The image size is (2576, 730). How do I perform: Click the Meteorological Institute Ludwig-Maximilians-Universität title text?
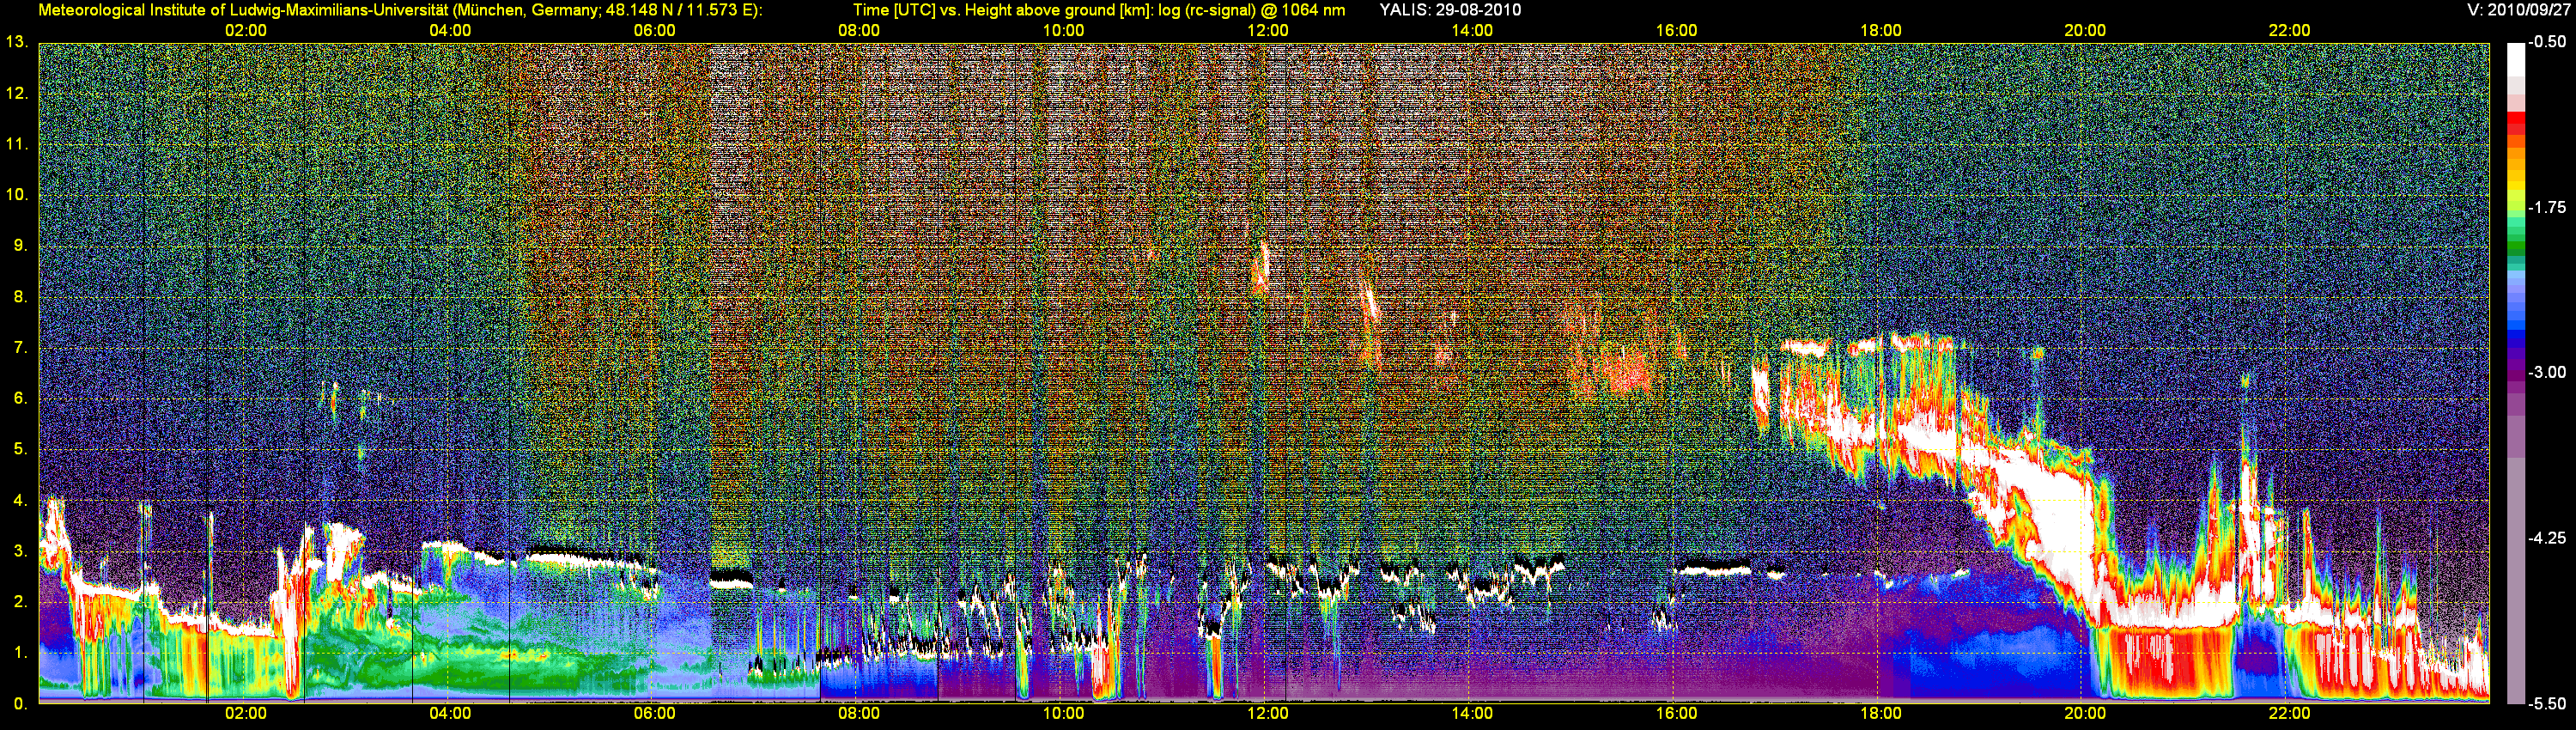click(x=400, y=10)
